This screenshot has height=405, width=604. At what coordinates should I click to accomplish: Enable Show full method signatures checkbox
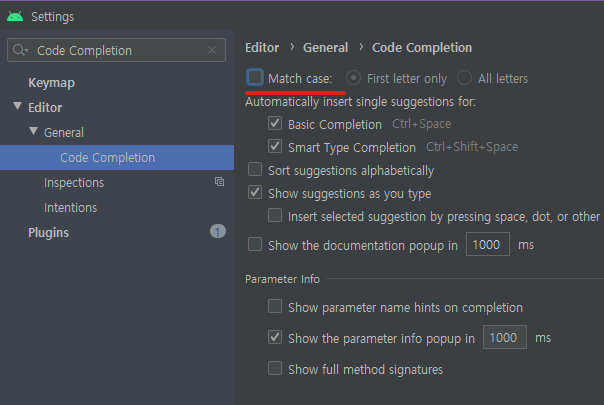(275, 368)
